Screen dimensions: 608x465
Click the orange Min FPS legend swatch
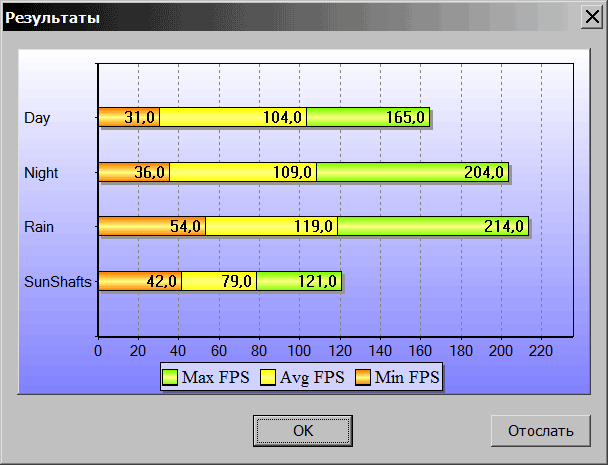click(x=363, y=377)
